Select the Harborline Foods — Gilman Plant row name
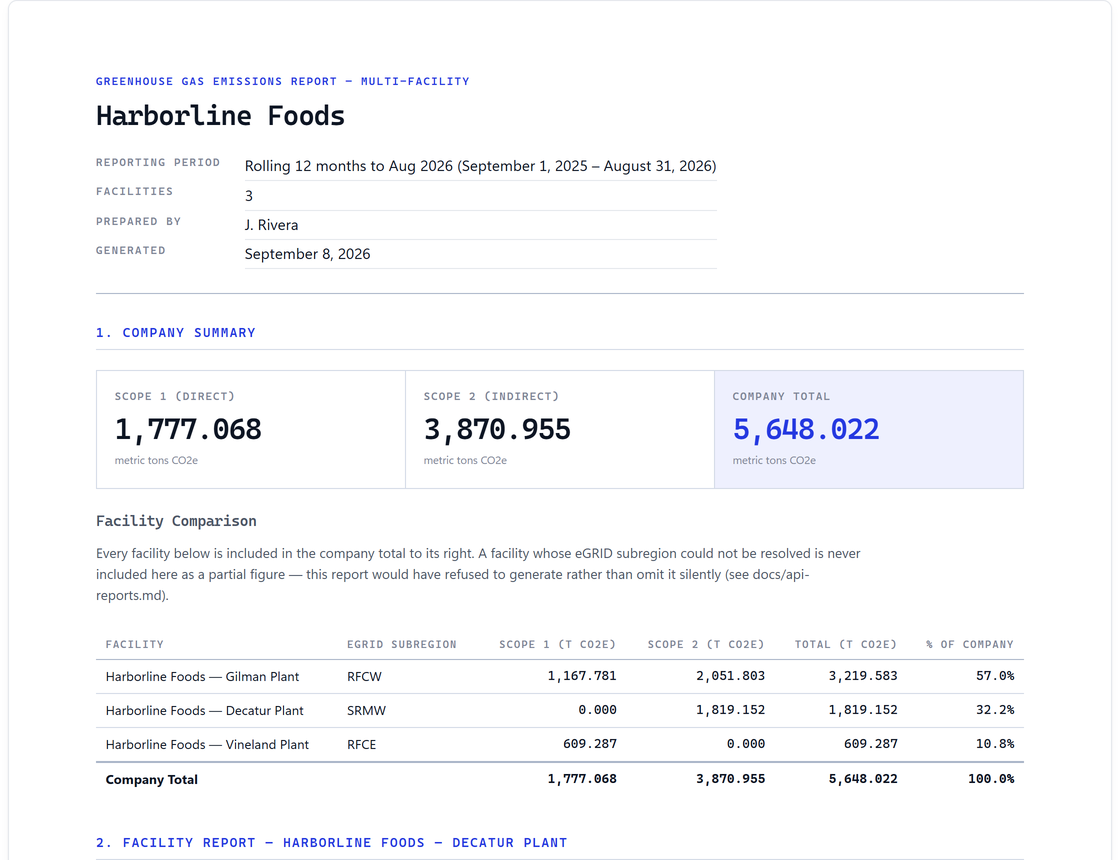Viewport: 1120px width, 860px height. 202,676
